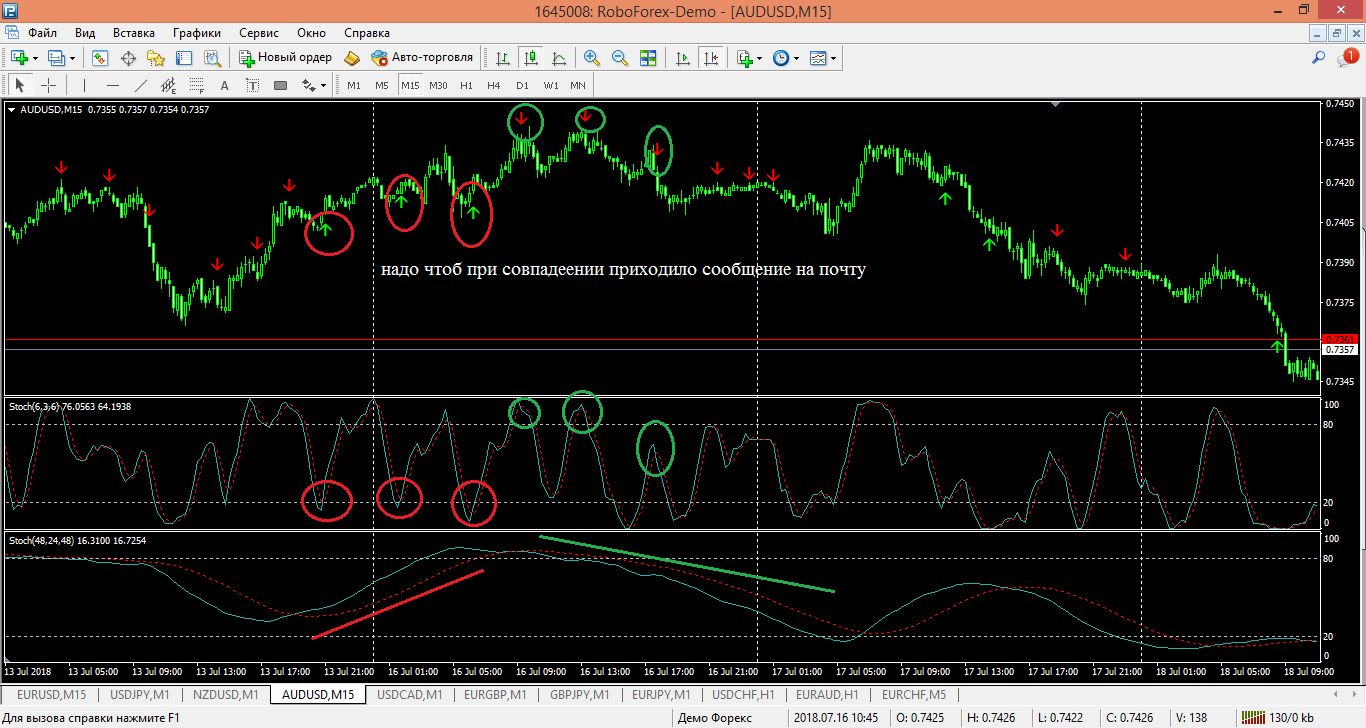Switch to the EURUSD,M15 chart tab
Viewport: 1366px width, 728px height.
point(52,694)
